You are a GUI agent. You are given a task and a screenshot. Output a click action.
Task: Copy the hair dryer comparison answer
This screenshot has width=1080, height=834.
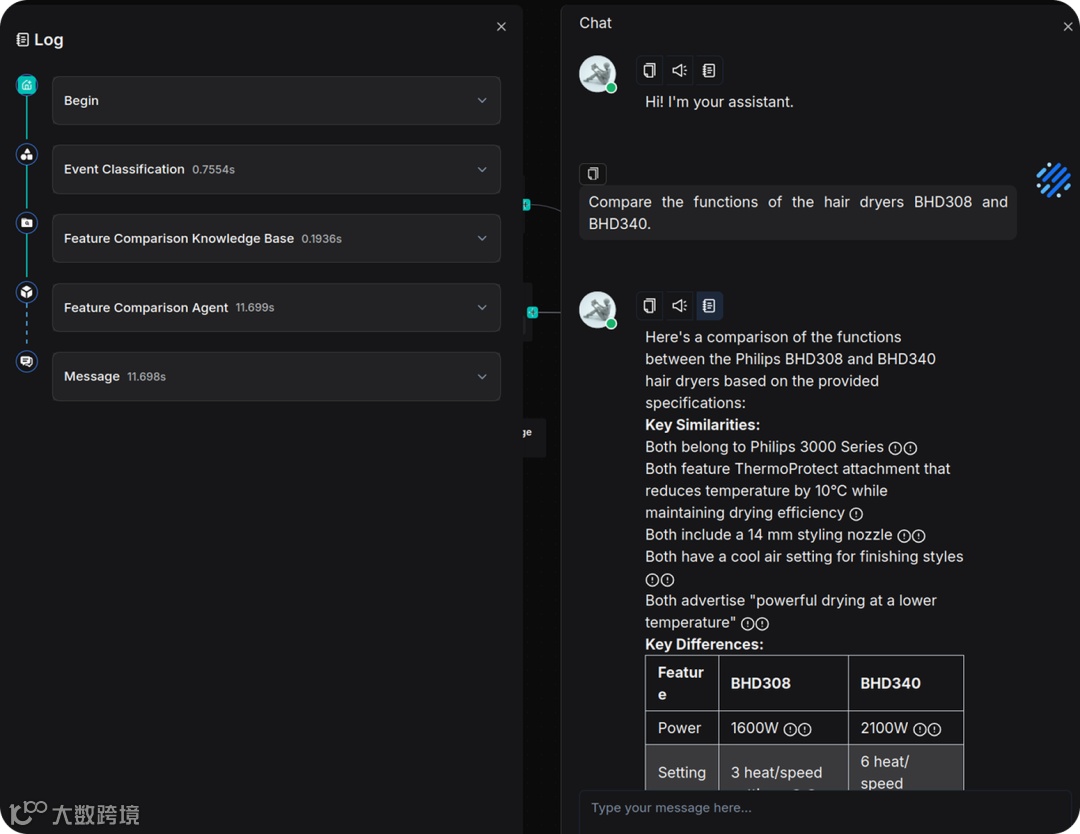click(x=649, y=306)
